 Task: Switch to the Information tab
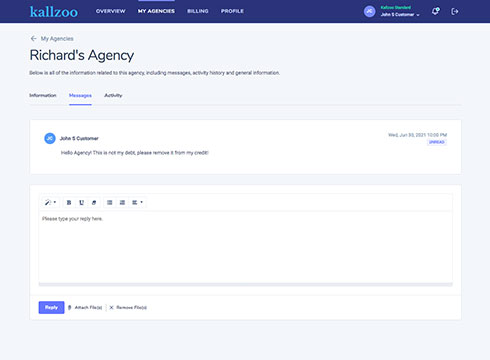[x=43, y=95]
